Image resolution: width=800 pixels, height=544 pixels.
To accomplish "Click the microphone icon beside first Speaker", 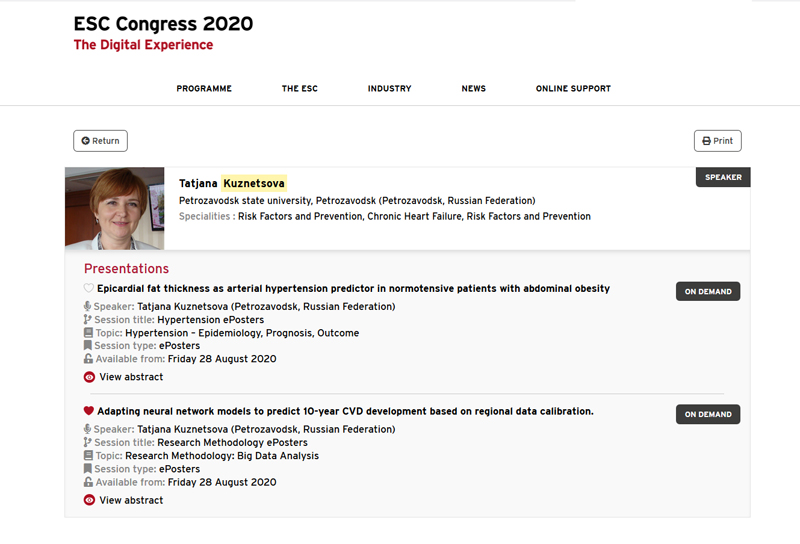I will [x=87, y=306].
